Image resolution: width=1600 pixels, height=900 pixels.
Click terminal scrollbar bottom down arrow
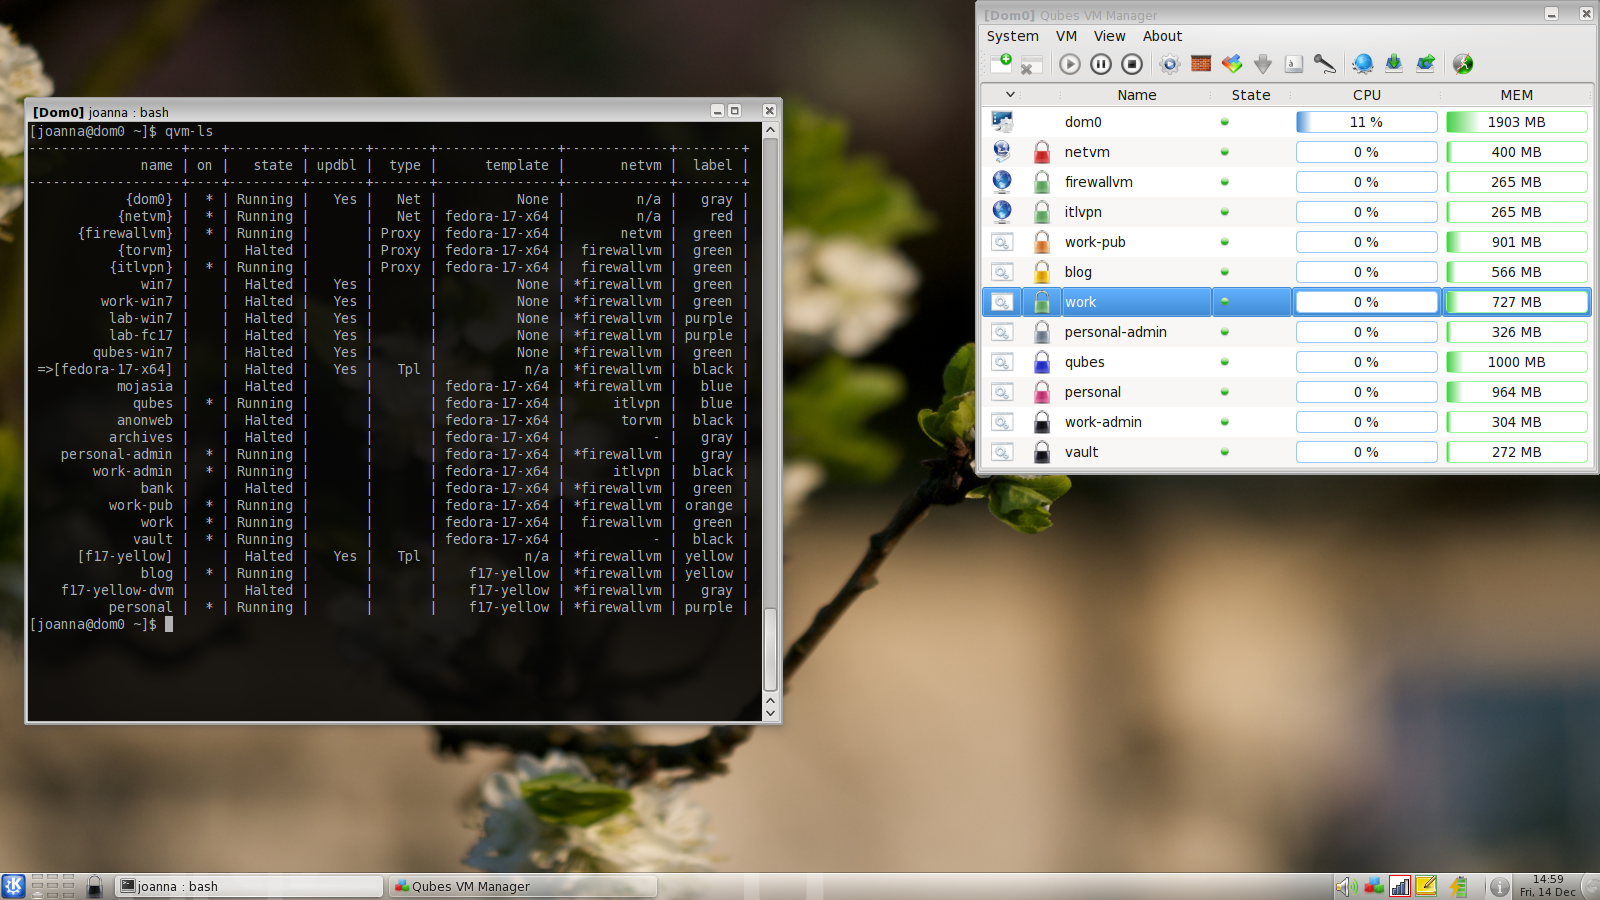[770, 714]
